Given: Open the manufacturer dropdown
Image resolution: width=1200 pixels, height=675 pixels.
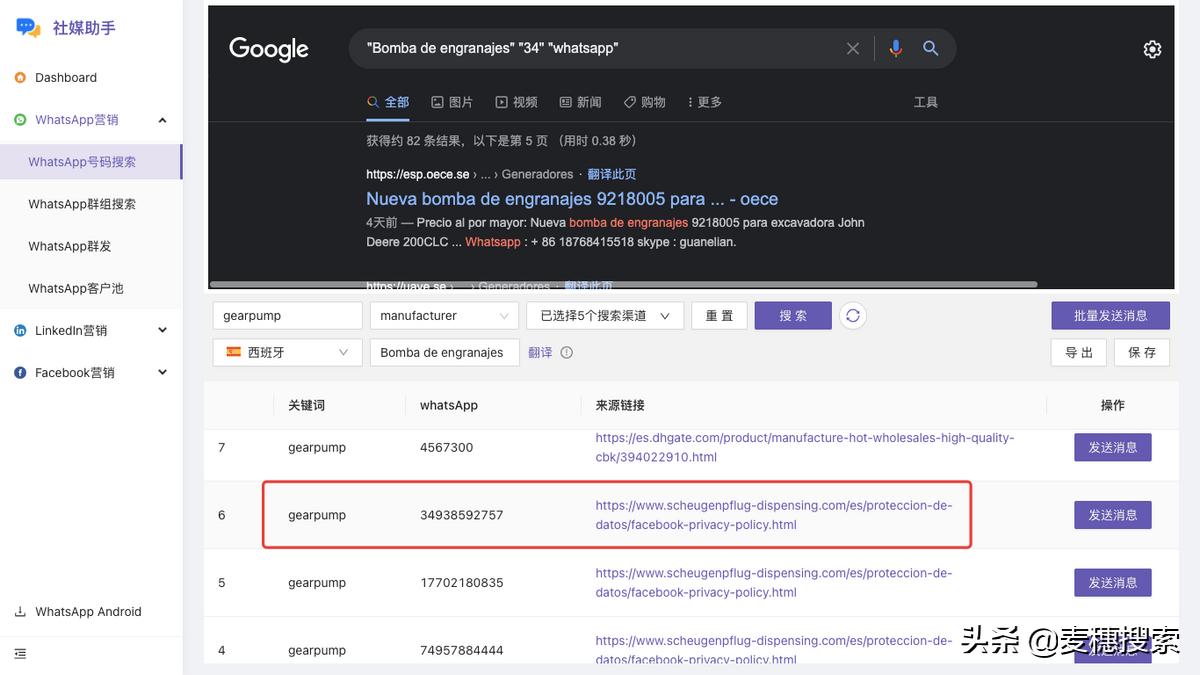Looking at the screenshot, I should [x=444, y=316].
